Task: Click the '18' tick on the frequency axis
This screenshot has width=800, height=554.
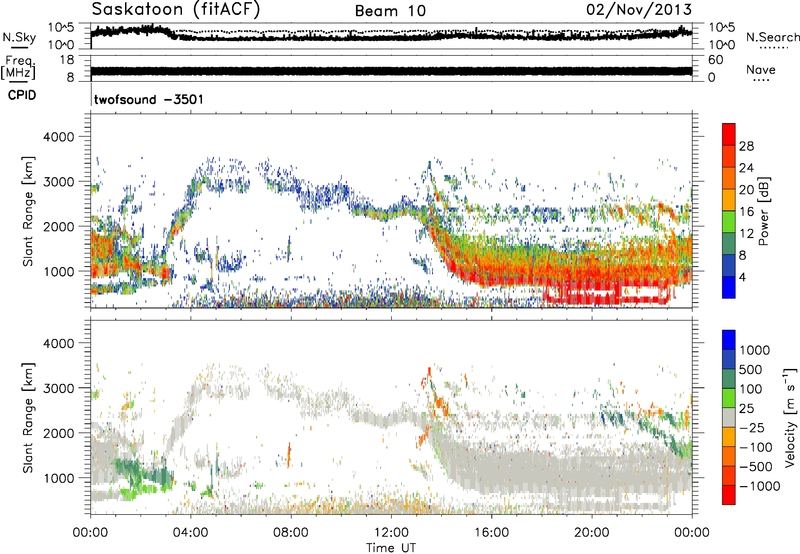Action: point(66,60)
